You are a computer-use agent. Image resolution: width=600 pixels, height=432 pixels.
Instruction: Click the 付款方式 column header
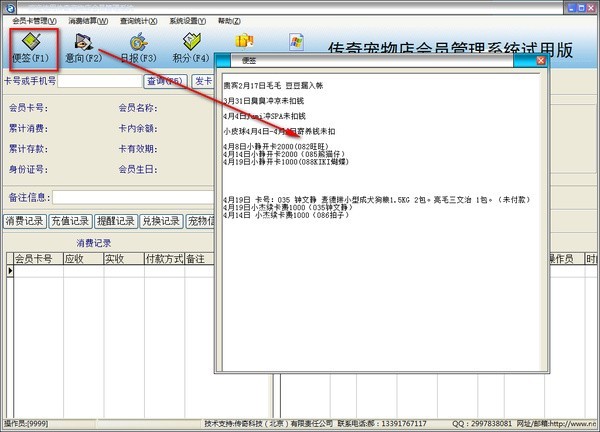(x=165, y=259)
